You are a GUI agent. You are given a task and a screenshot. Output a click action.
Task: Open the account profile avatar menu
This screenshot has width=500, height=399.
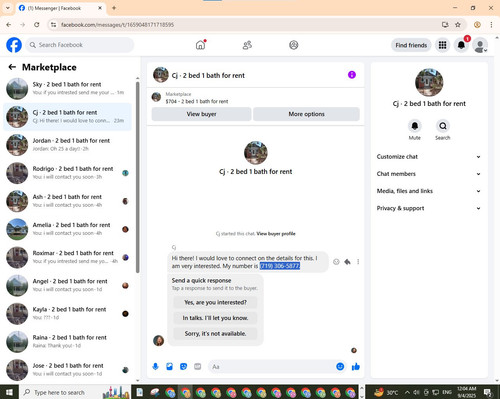[480, 45]
